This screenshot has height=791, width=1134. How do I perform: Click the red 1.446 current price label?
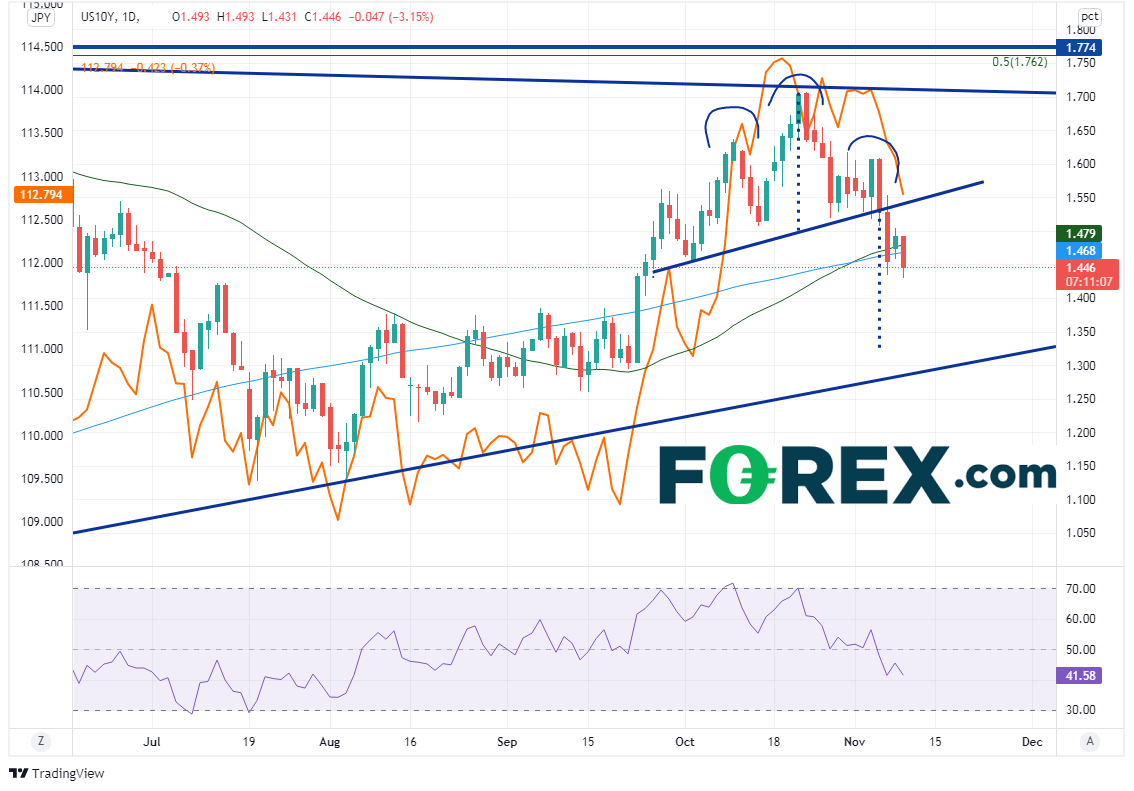1082,269
